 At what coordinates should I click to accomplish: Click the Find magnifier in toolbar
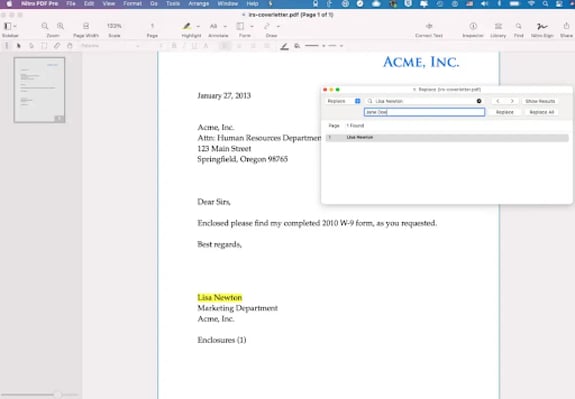point(519,26)
